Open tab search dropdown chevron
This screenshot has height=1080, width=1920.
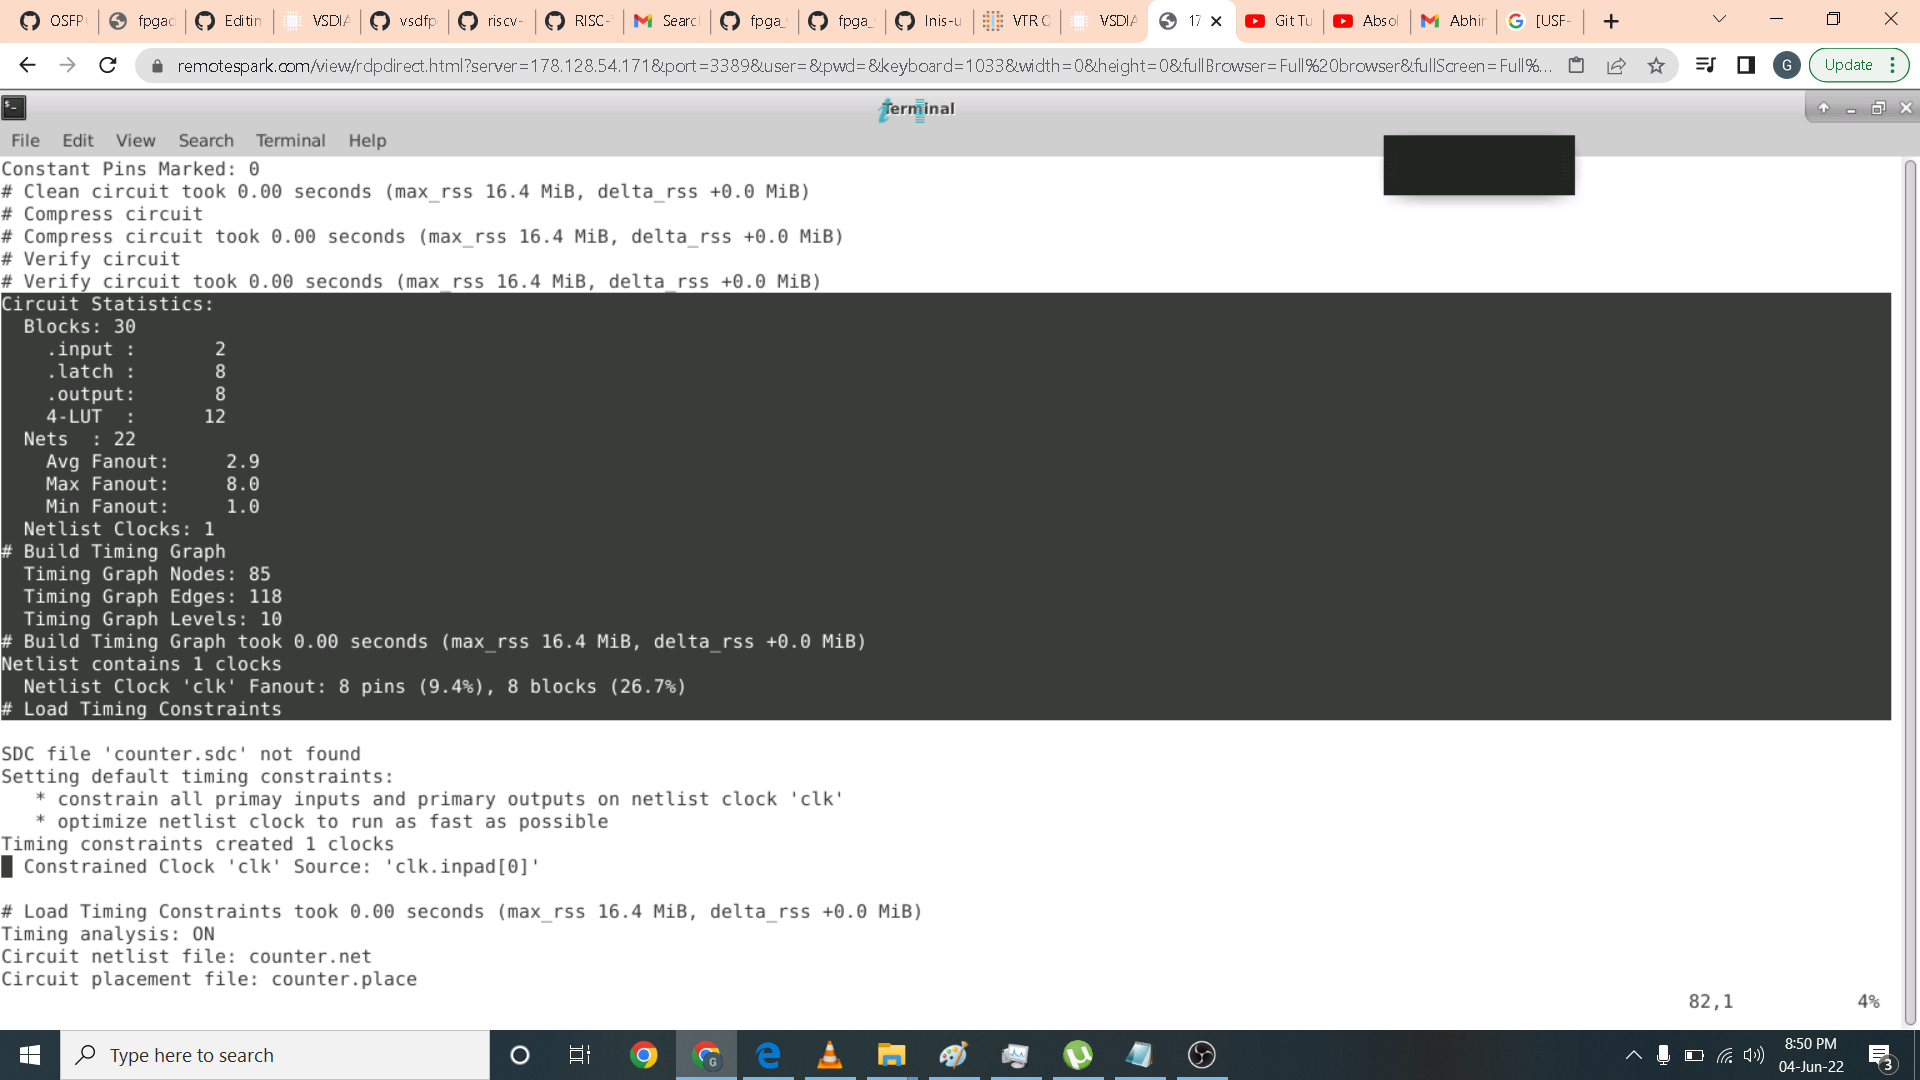click(x=1719, y=20)
